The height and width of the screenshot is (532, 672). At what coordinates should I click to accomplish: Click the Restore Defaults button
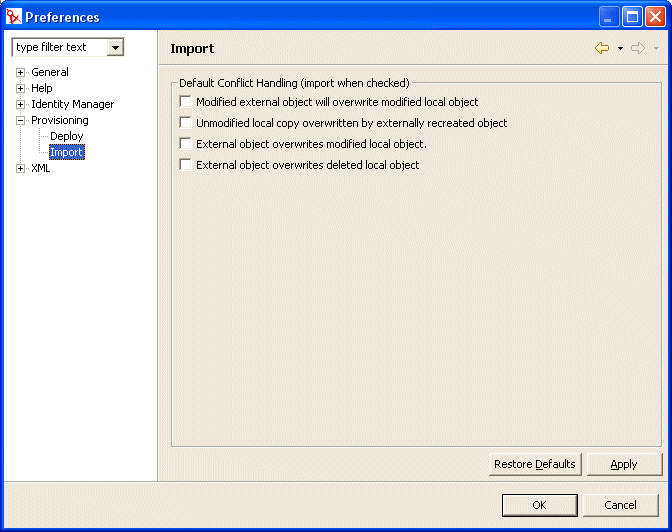[535, 464]
